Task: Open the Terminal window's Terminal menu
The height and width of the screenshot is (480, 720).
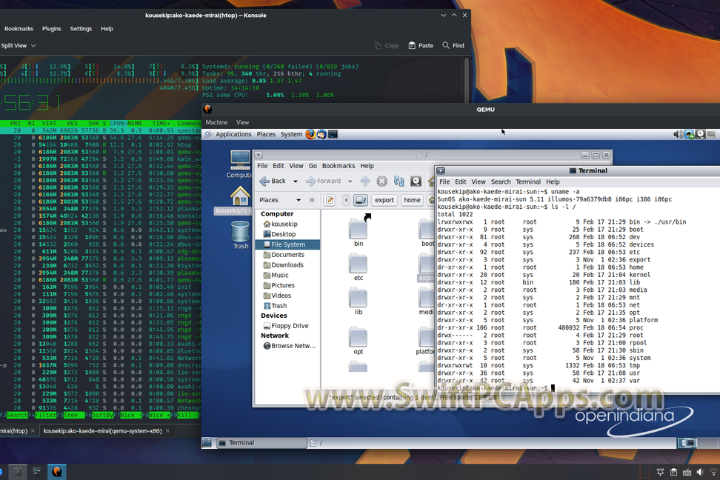Action: (528, 182)
